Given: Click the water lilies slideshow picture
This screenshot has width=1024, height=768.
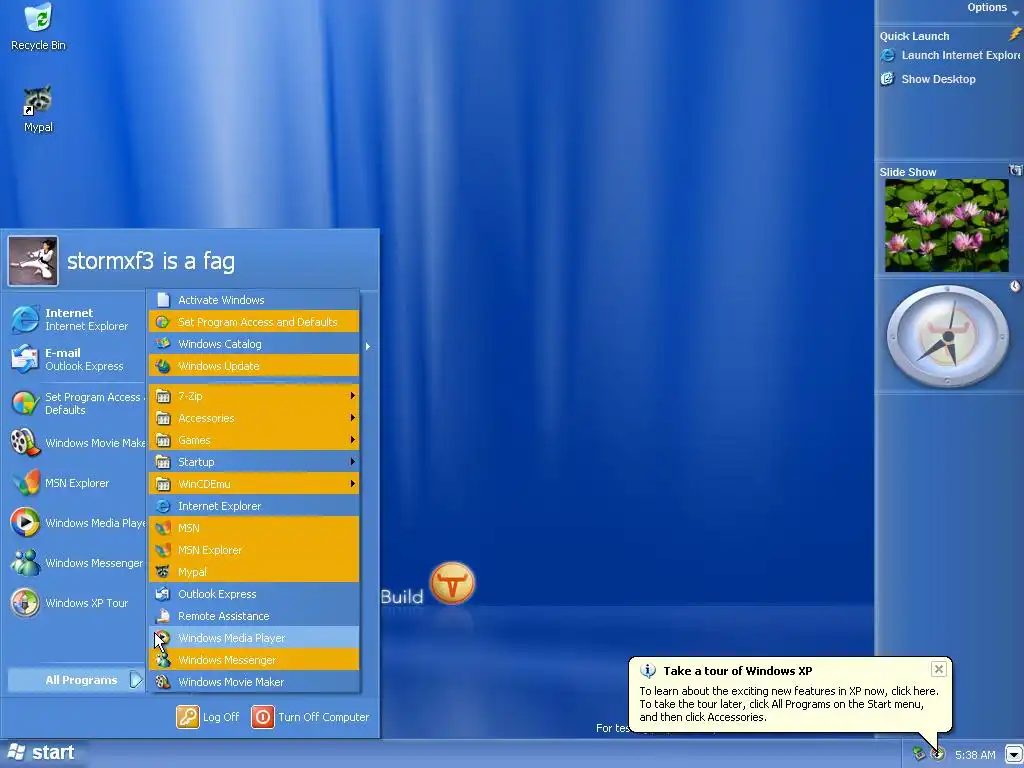Looking at the screenshot, I should [946, 225].
